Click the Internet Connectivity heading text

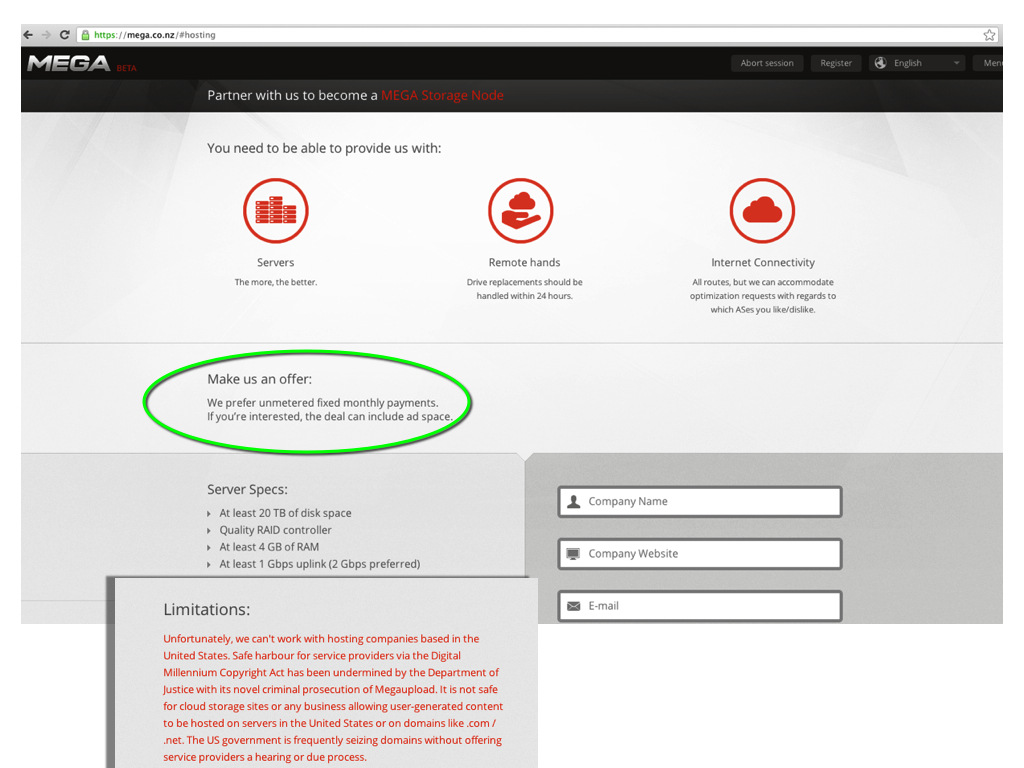point(763,263)
